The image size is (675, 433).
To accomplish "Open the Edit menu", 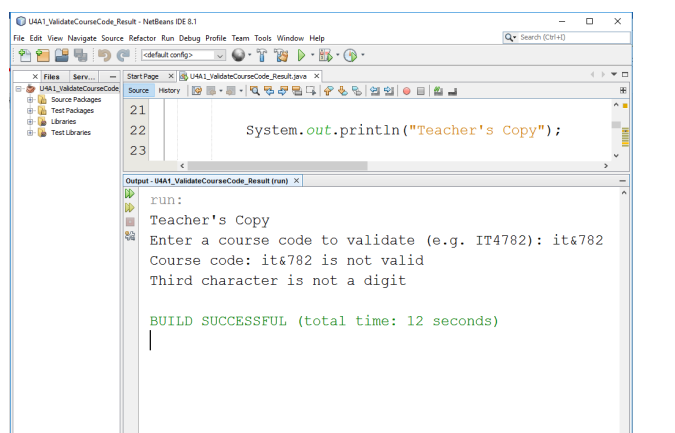I will (36, 38).
